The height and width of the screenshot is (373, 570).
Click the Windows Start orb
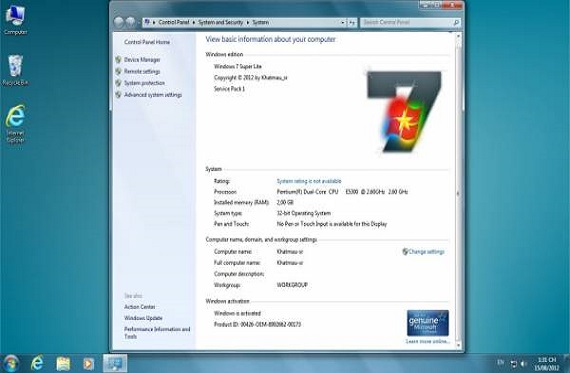click(x=11, y=363)
